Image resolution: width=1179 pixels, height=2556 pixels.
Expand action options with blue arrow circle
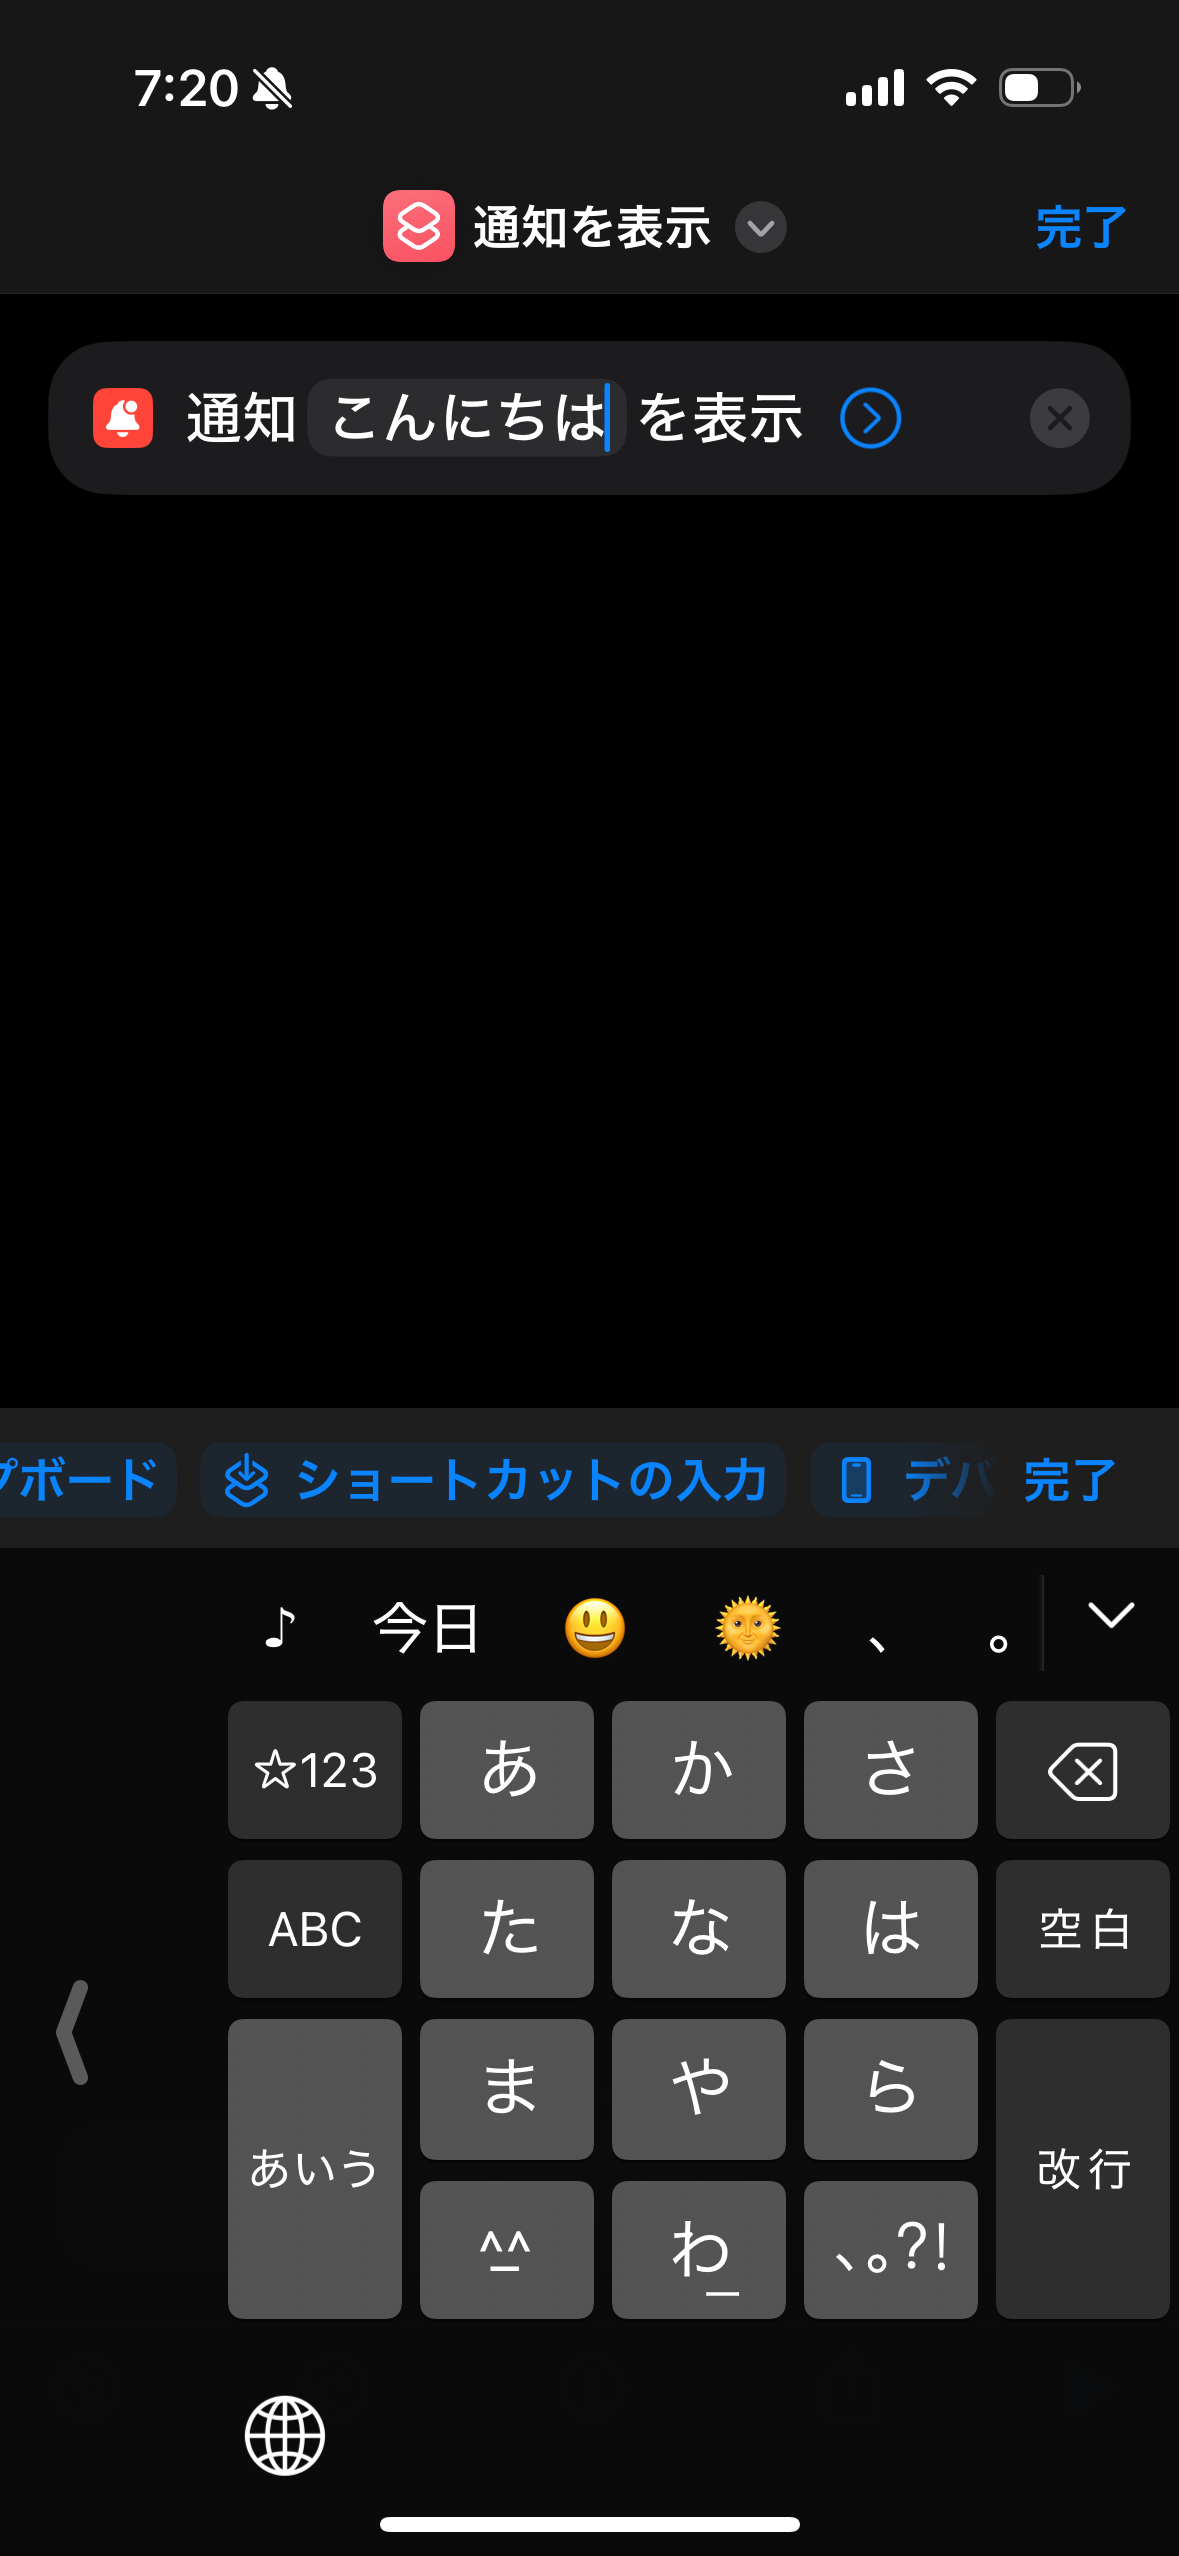870,418
